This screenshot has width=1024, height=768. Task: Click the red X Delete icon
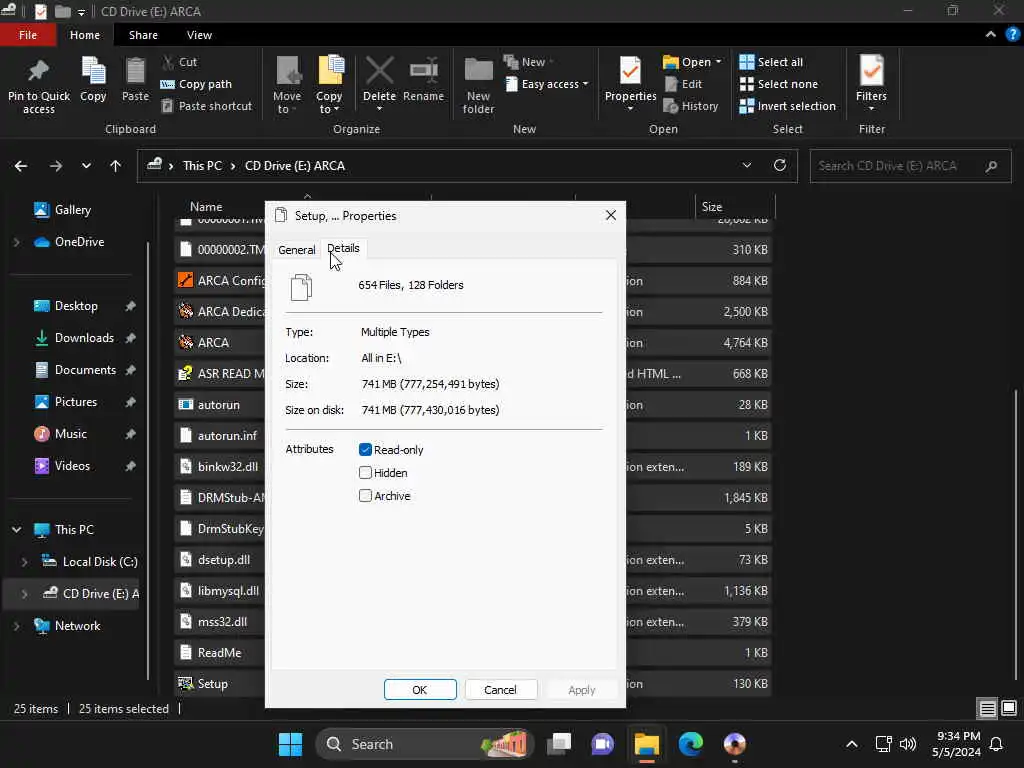coord(379,71)
